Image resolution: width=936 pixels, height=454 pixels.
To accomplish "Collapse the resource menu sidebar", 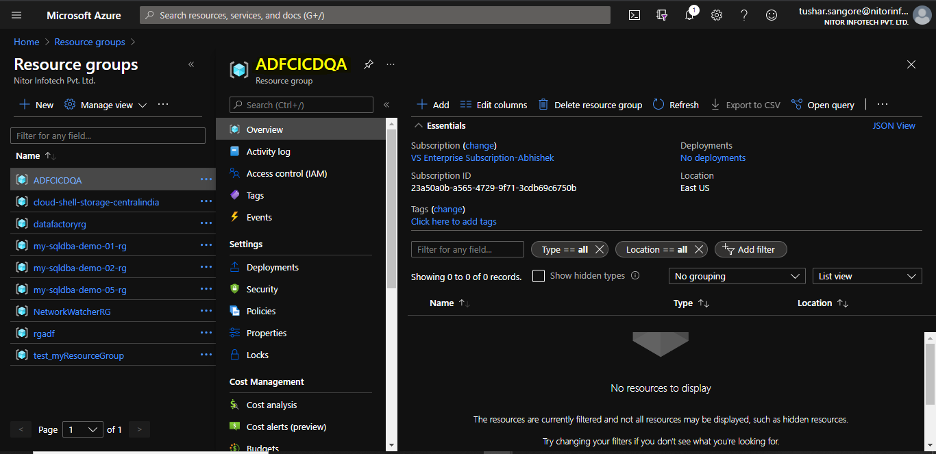I will [386, 104].
